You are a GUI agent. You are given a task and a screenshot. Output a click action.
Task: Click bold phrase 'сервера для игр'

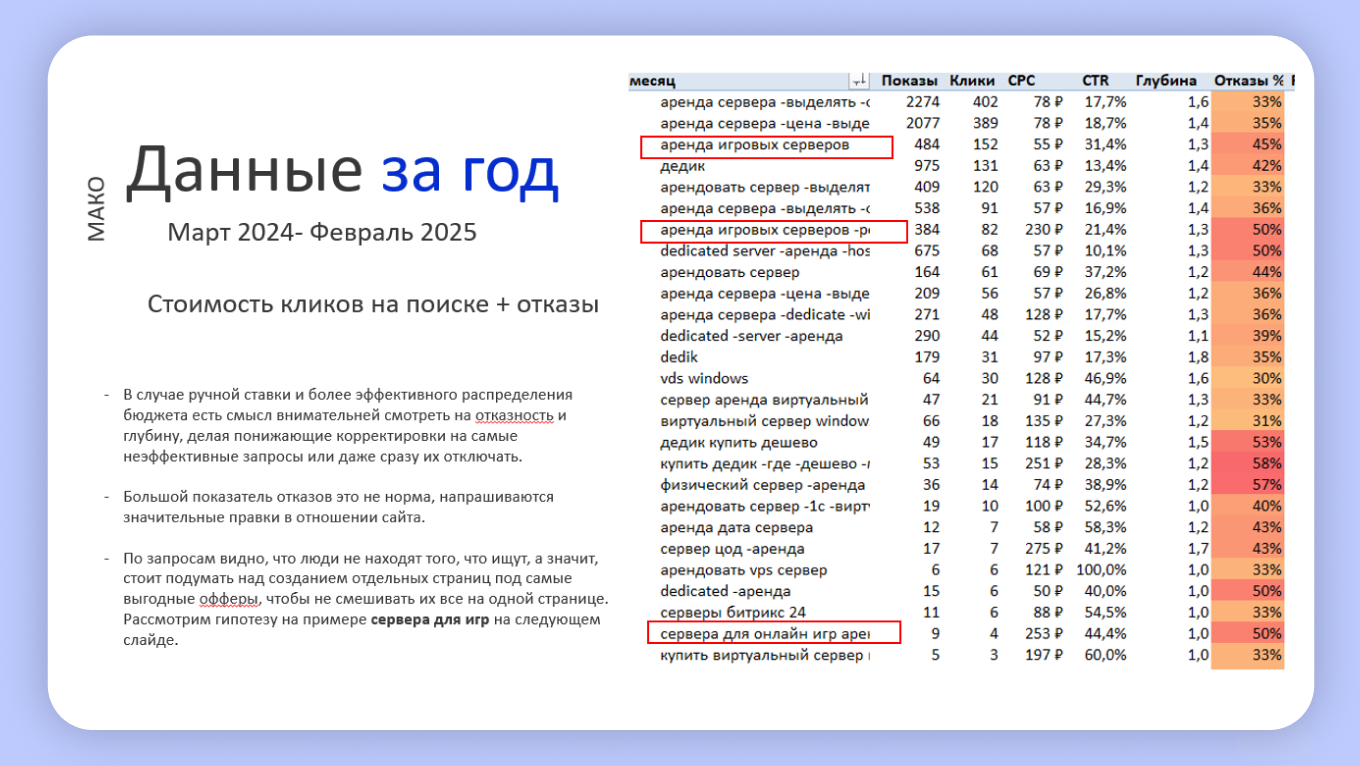(428, 619)
